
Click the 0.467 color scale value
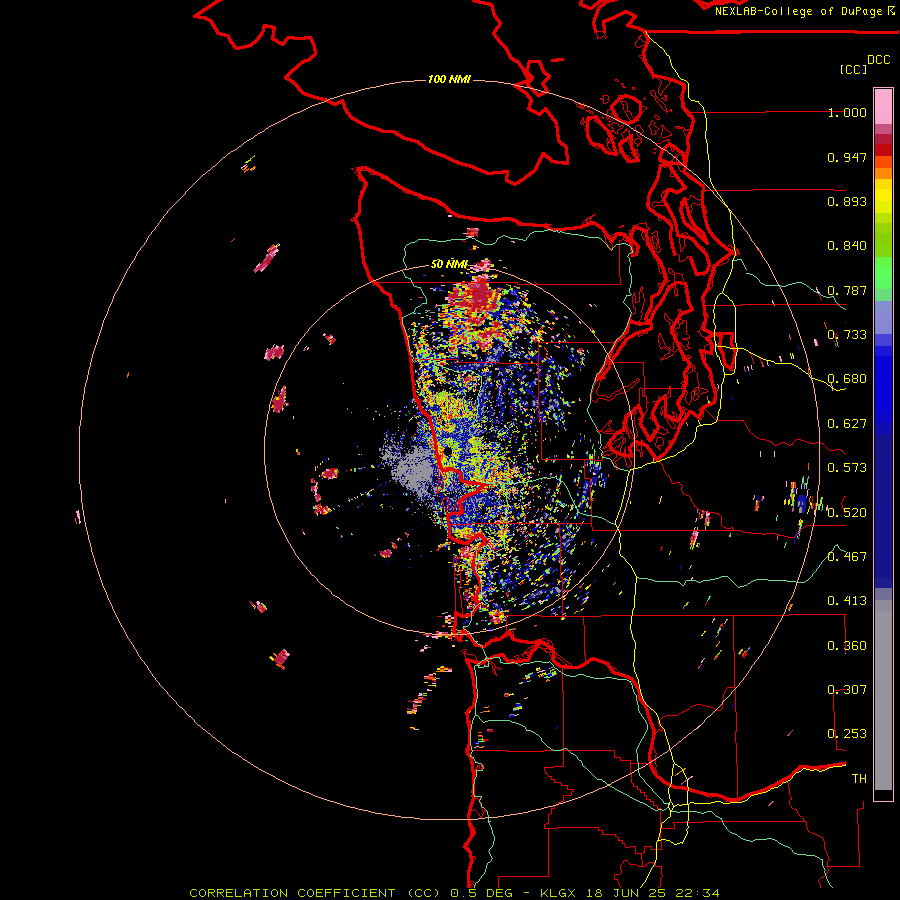point(847,556)
